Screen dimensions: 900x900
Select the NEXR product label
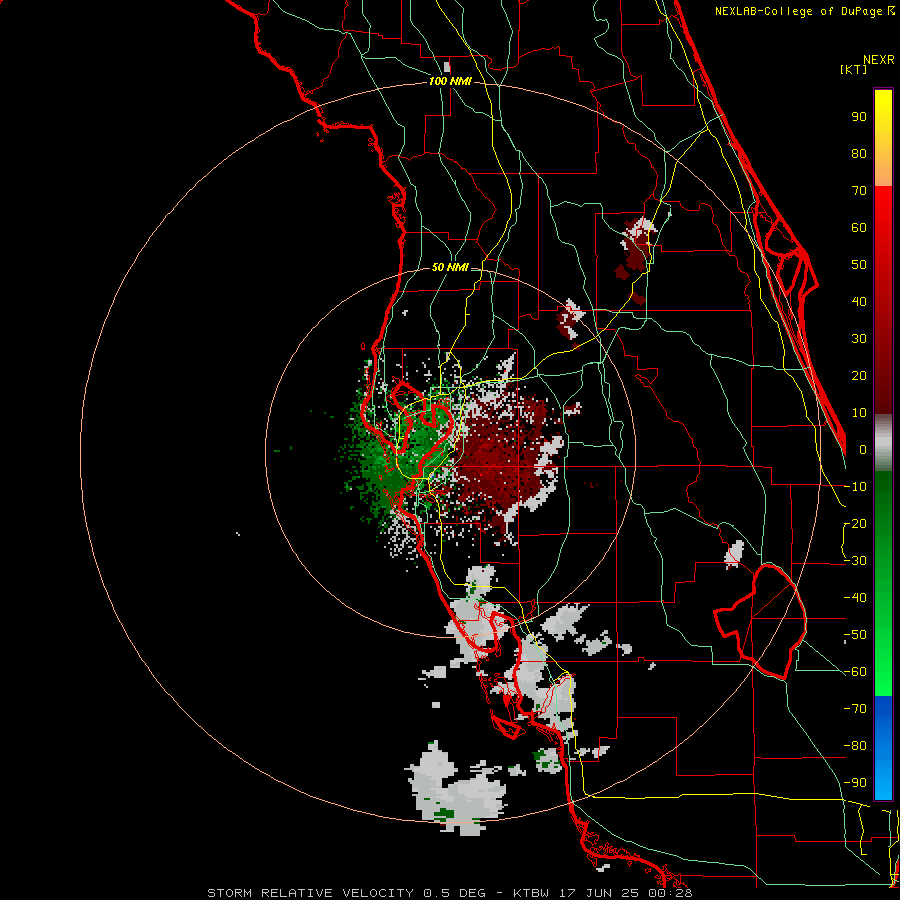878,60
